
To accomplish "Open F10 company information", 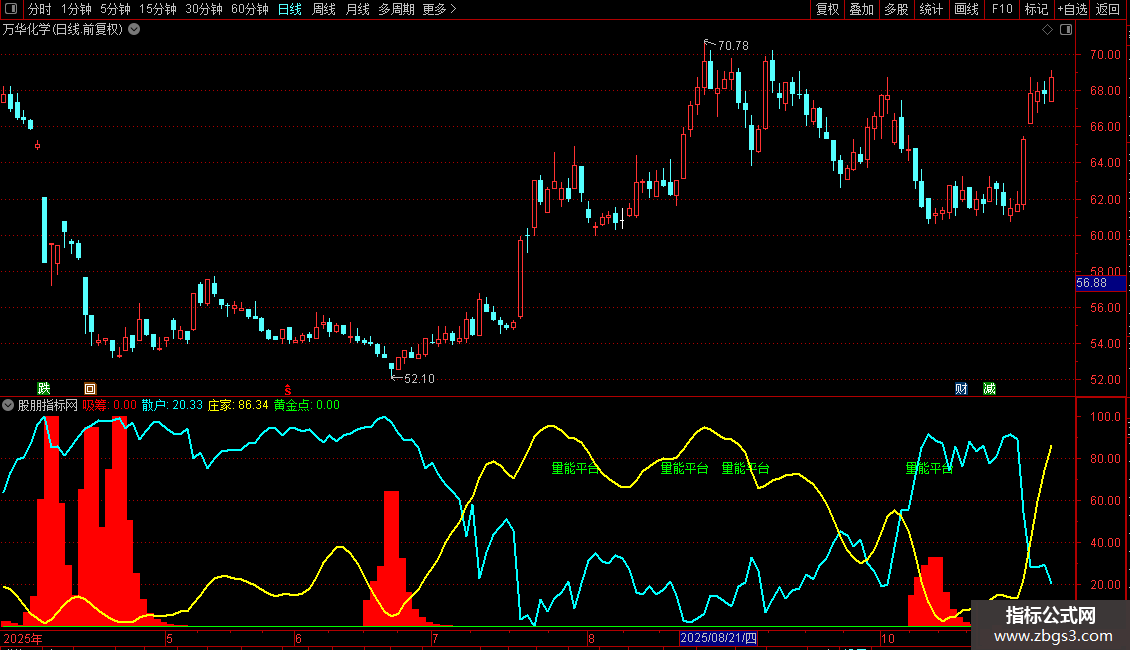I will (1002, 9).
